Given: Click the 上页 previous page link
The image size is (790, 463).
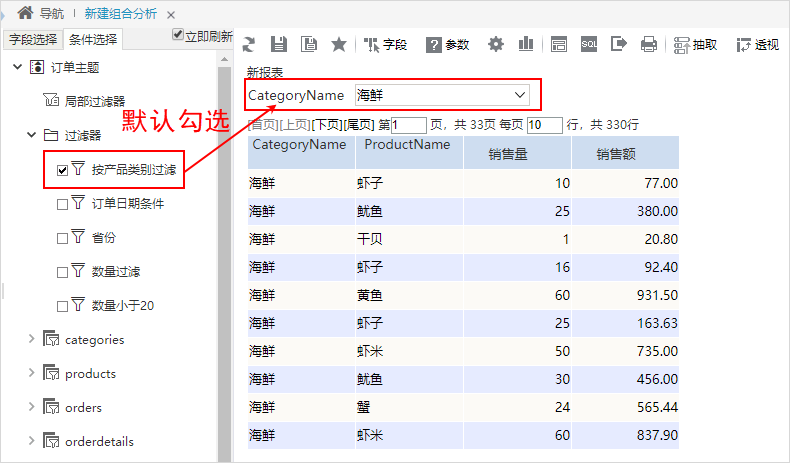Looking at the screenshot, I should coord(295,124).
